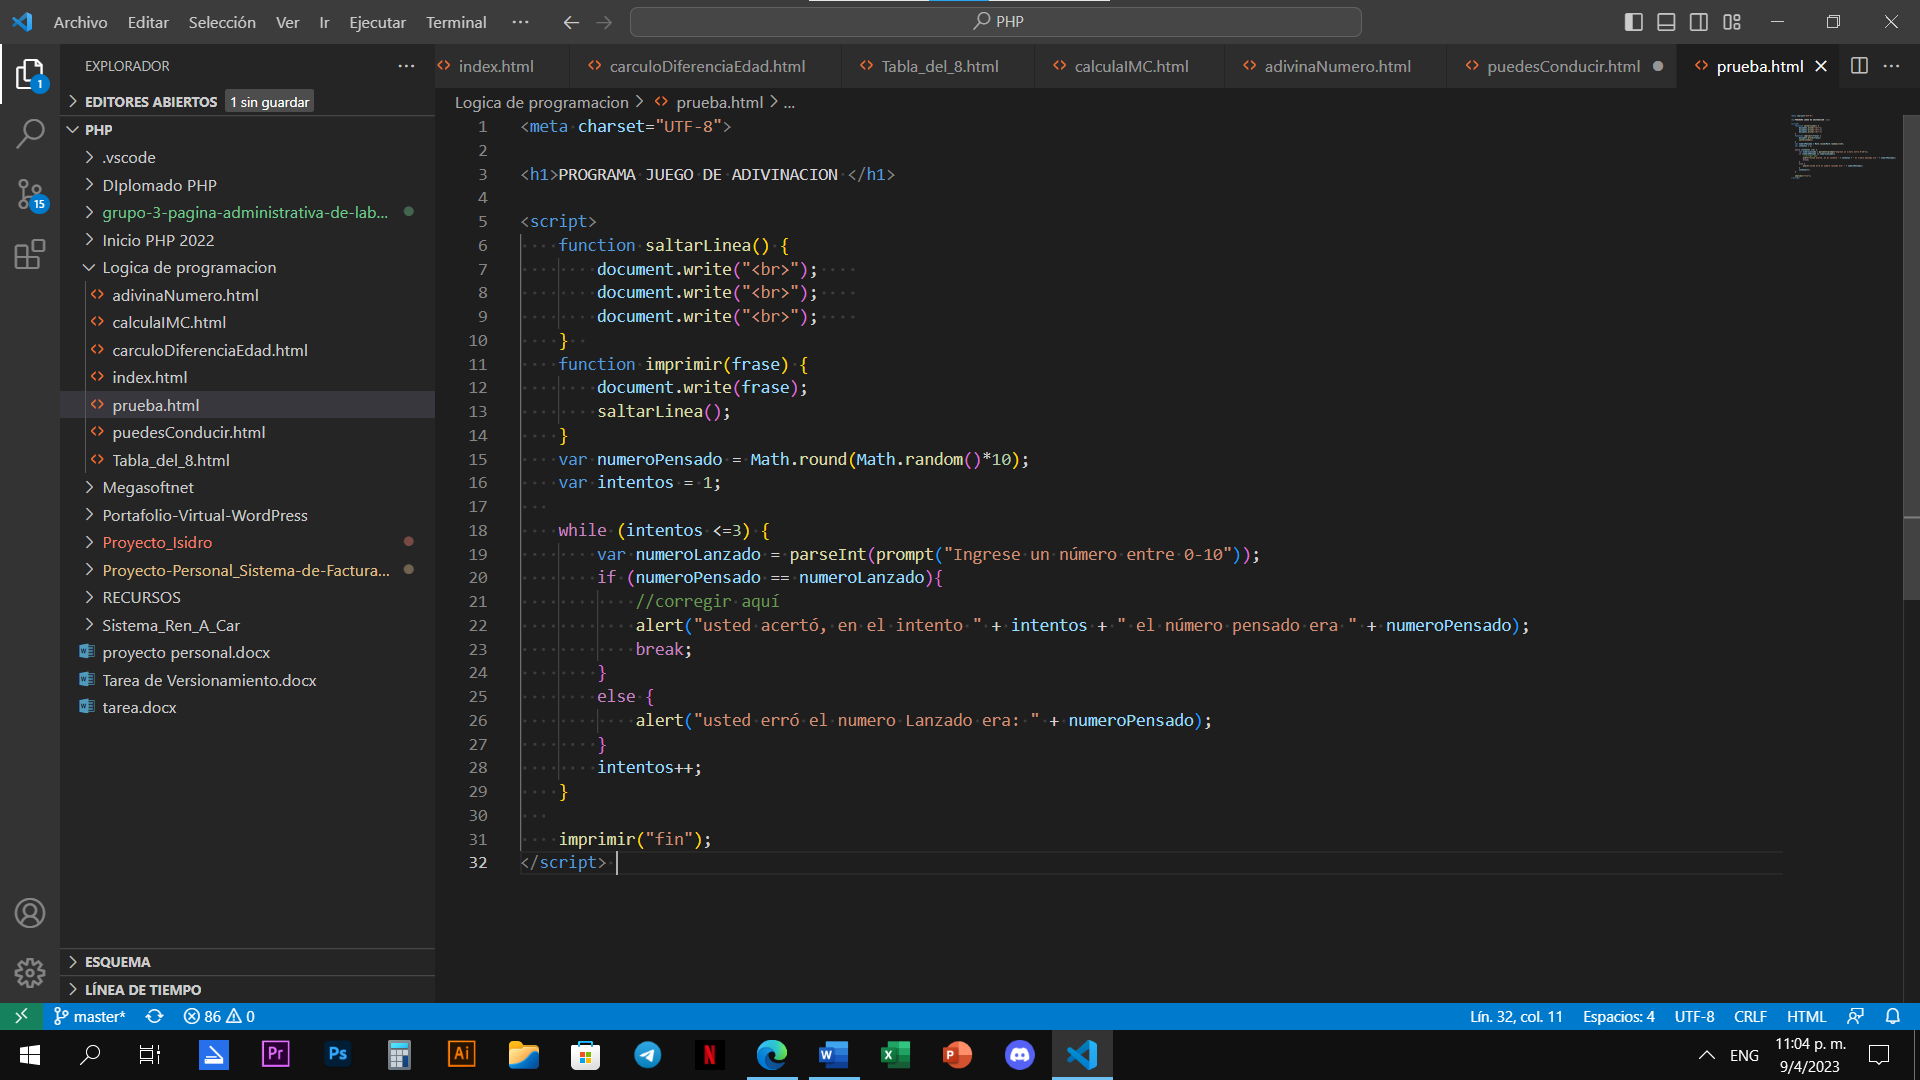This screenshot has height=1080, width=1920.
Task: Switch to the calculaIMC.html tab
Action: (x=1131, y=66)
